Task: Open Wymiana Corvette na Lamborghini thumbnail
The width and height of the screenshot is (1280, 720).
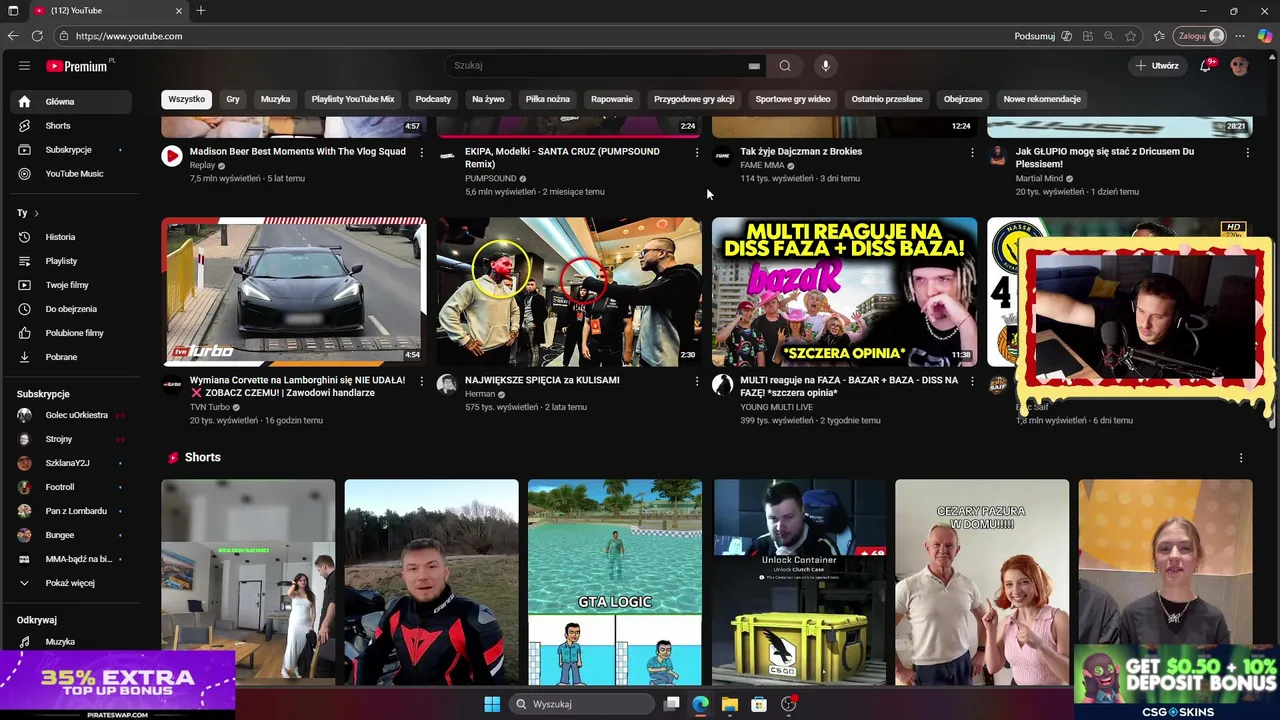Action: click(294, 292)
